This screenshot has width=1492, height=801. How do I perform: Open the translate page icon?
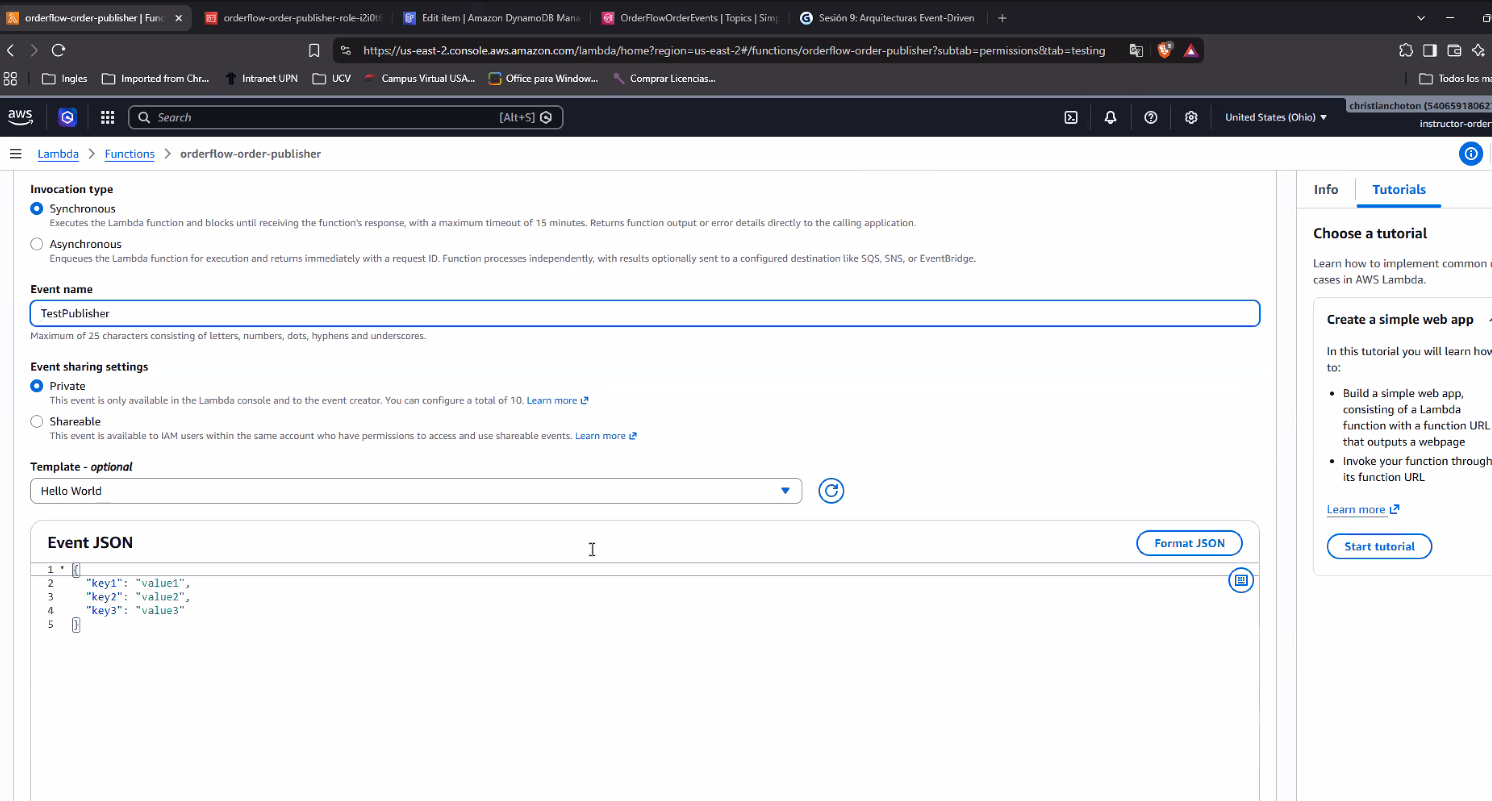1137,50
